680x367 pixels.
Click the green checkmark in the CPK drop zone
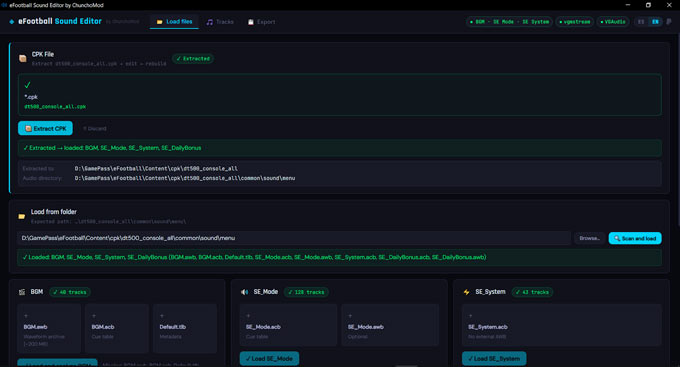(x=27, y=85)
